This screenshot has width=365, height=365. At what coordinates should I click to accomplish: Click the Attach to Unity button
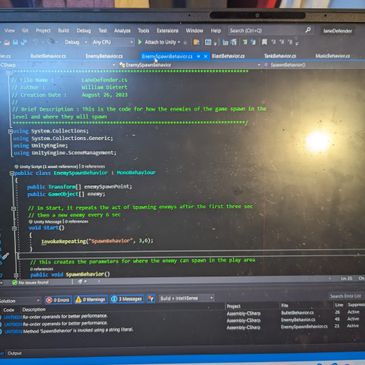(159, 42)
